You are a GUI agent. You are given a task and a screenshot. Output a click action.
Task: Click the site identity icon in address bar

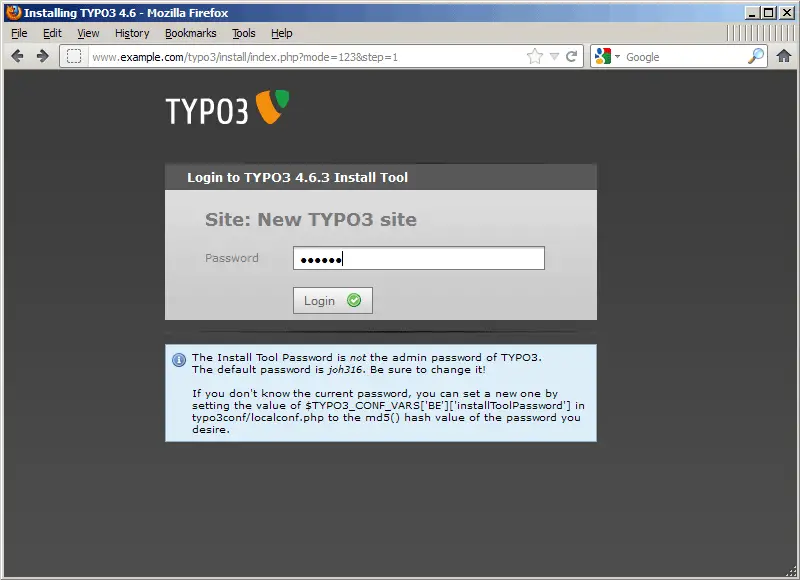[x=74, y=56]
